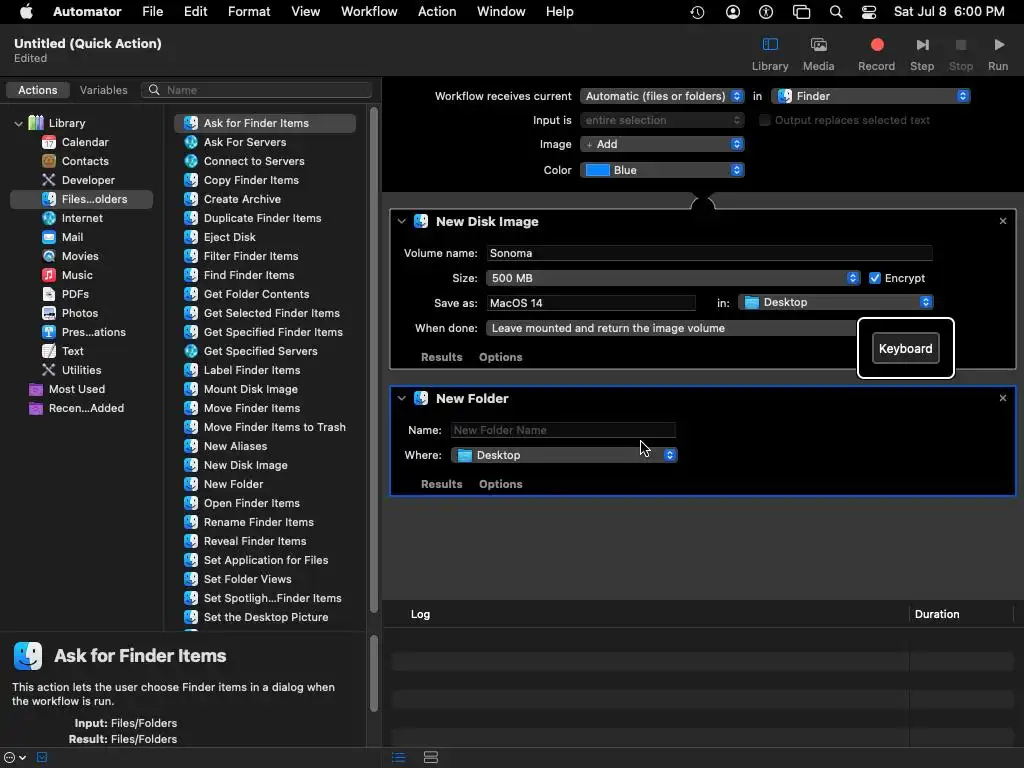
Task: Open the Workflow receives current dropdown
Action: tap(662, 96)
